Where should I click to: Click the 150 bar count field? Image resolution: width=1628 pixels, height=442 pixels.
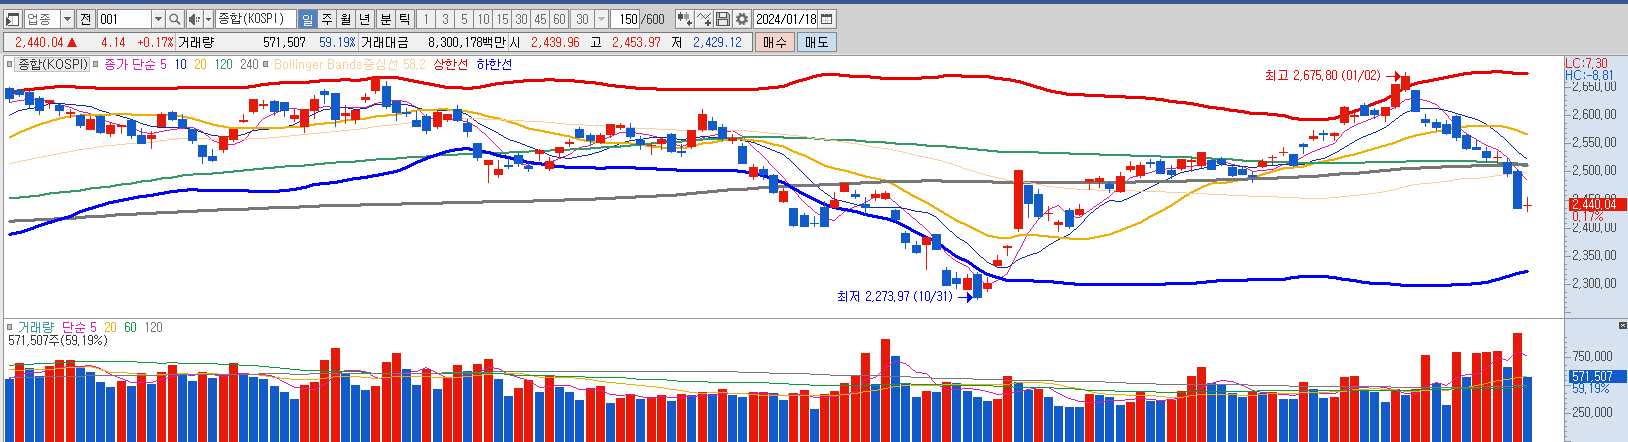tap(625, 19)
